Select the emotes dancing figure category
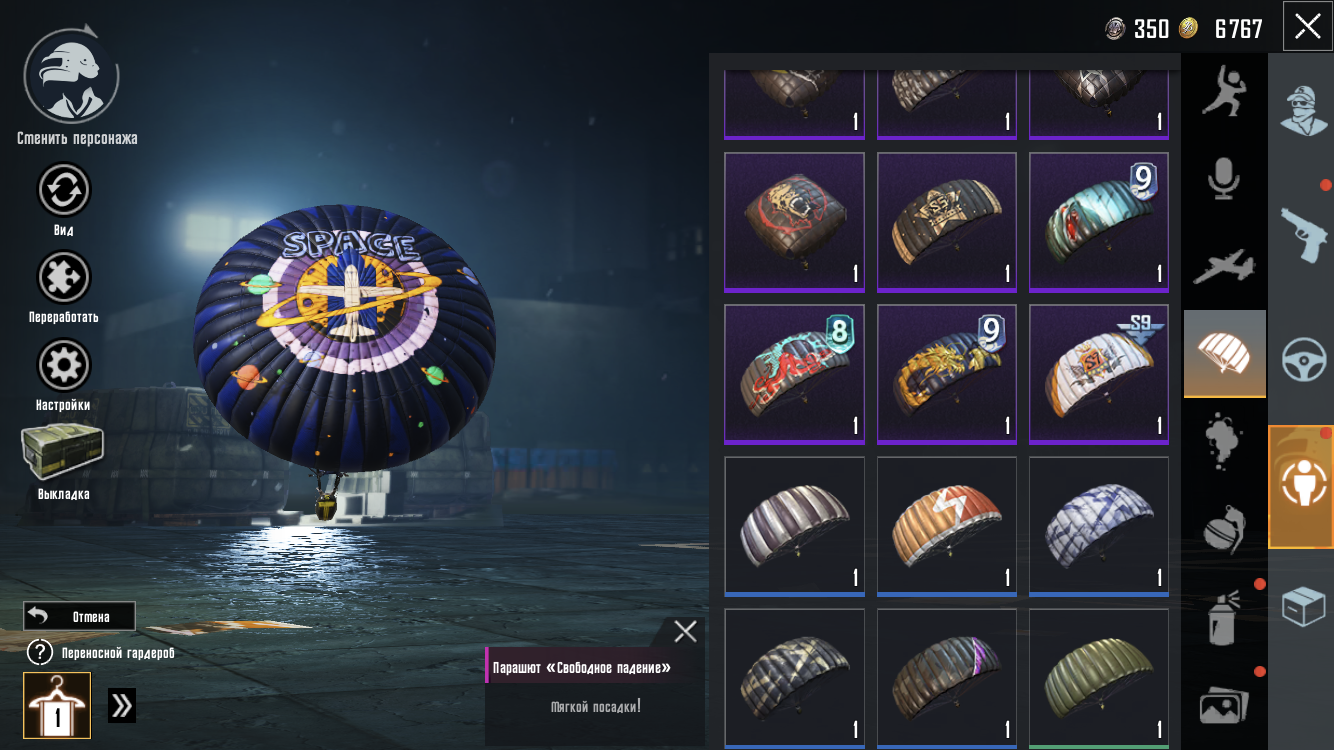 pos(1224,90)
